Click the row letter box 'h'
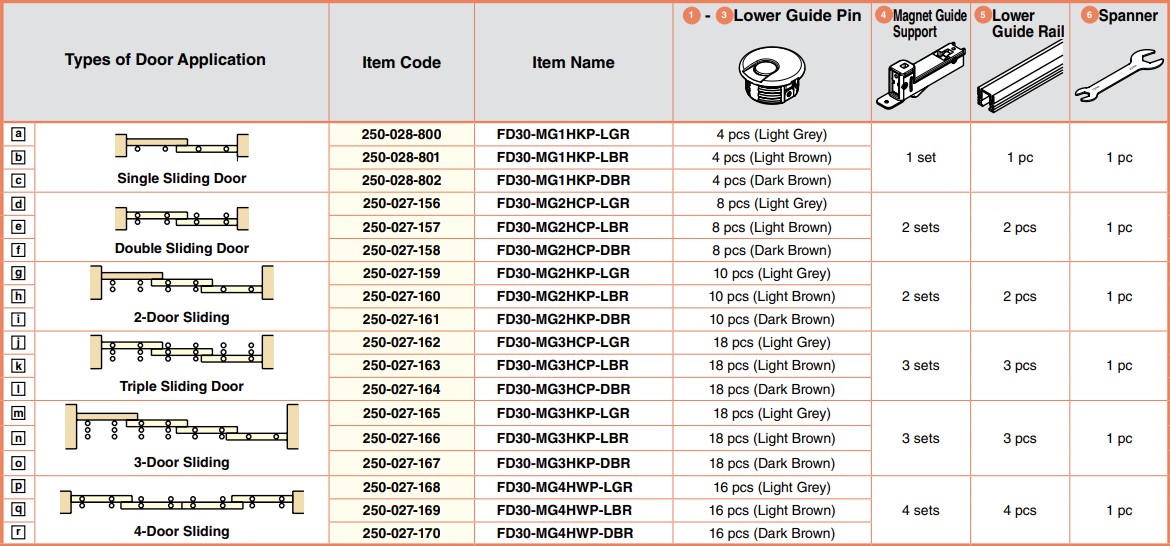 coord(19,296)
